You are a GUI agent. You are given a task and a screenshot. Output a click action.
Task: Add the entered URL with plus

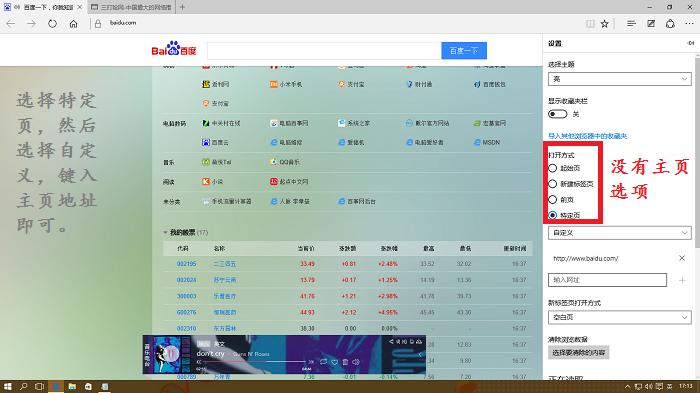coord(682,280)
